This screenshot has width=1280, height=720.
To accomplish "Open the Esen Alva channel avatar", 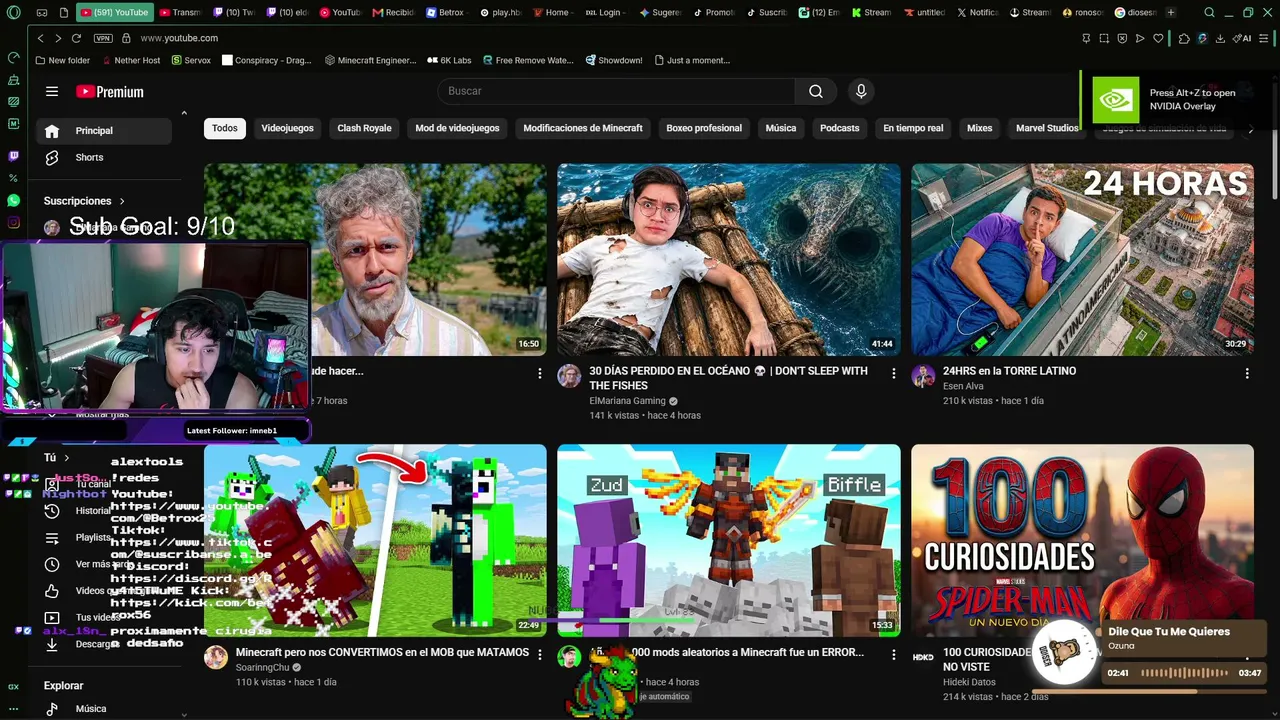I will tap(923, 376).
